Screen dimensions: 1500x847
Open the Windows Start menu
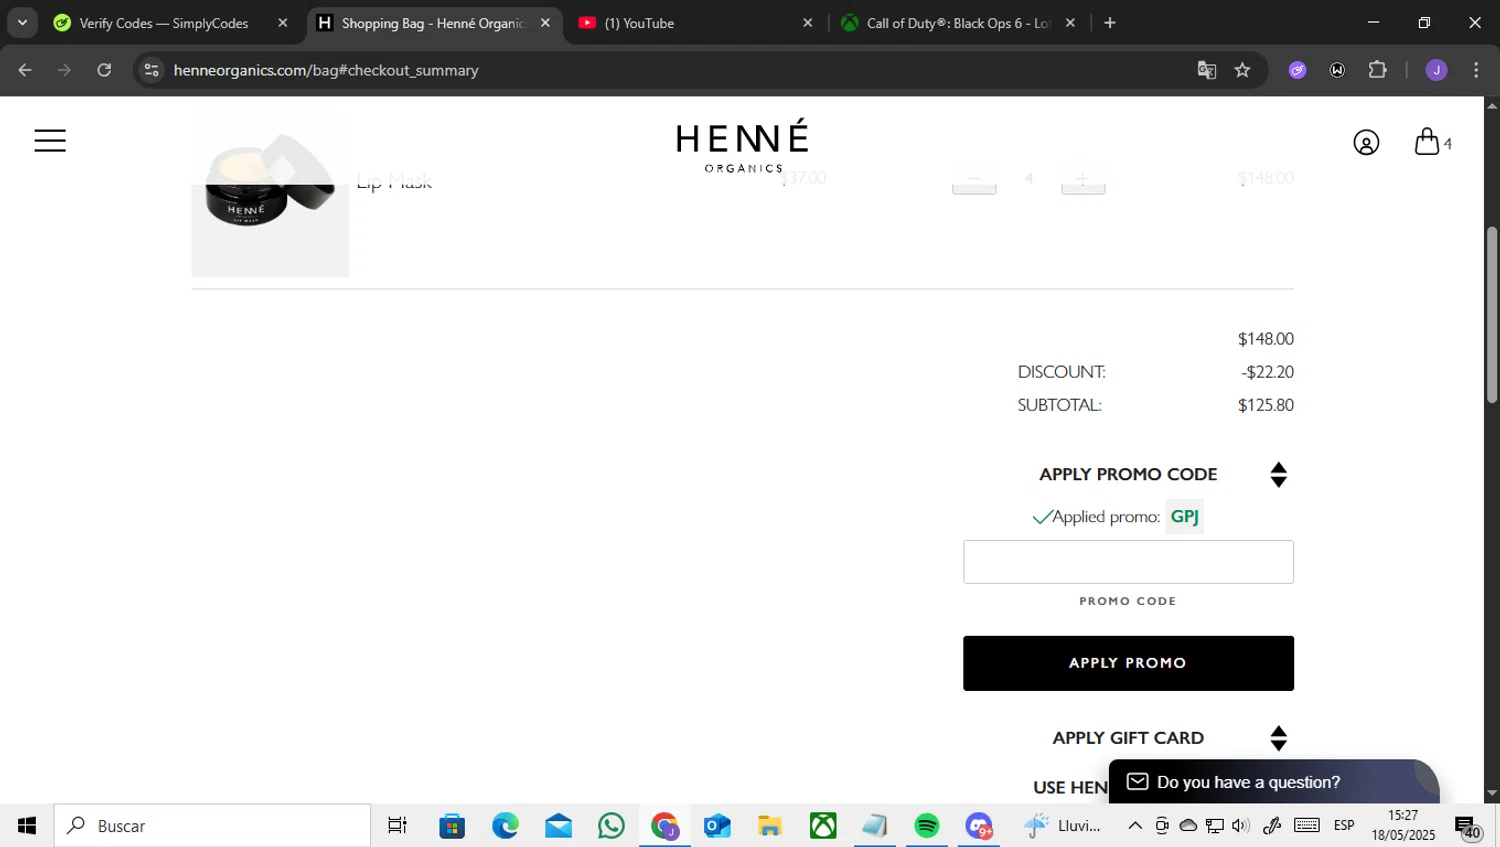tap(27, 826)
